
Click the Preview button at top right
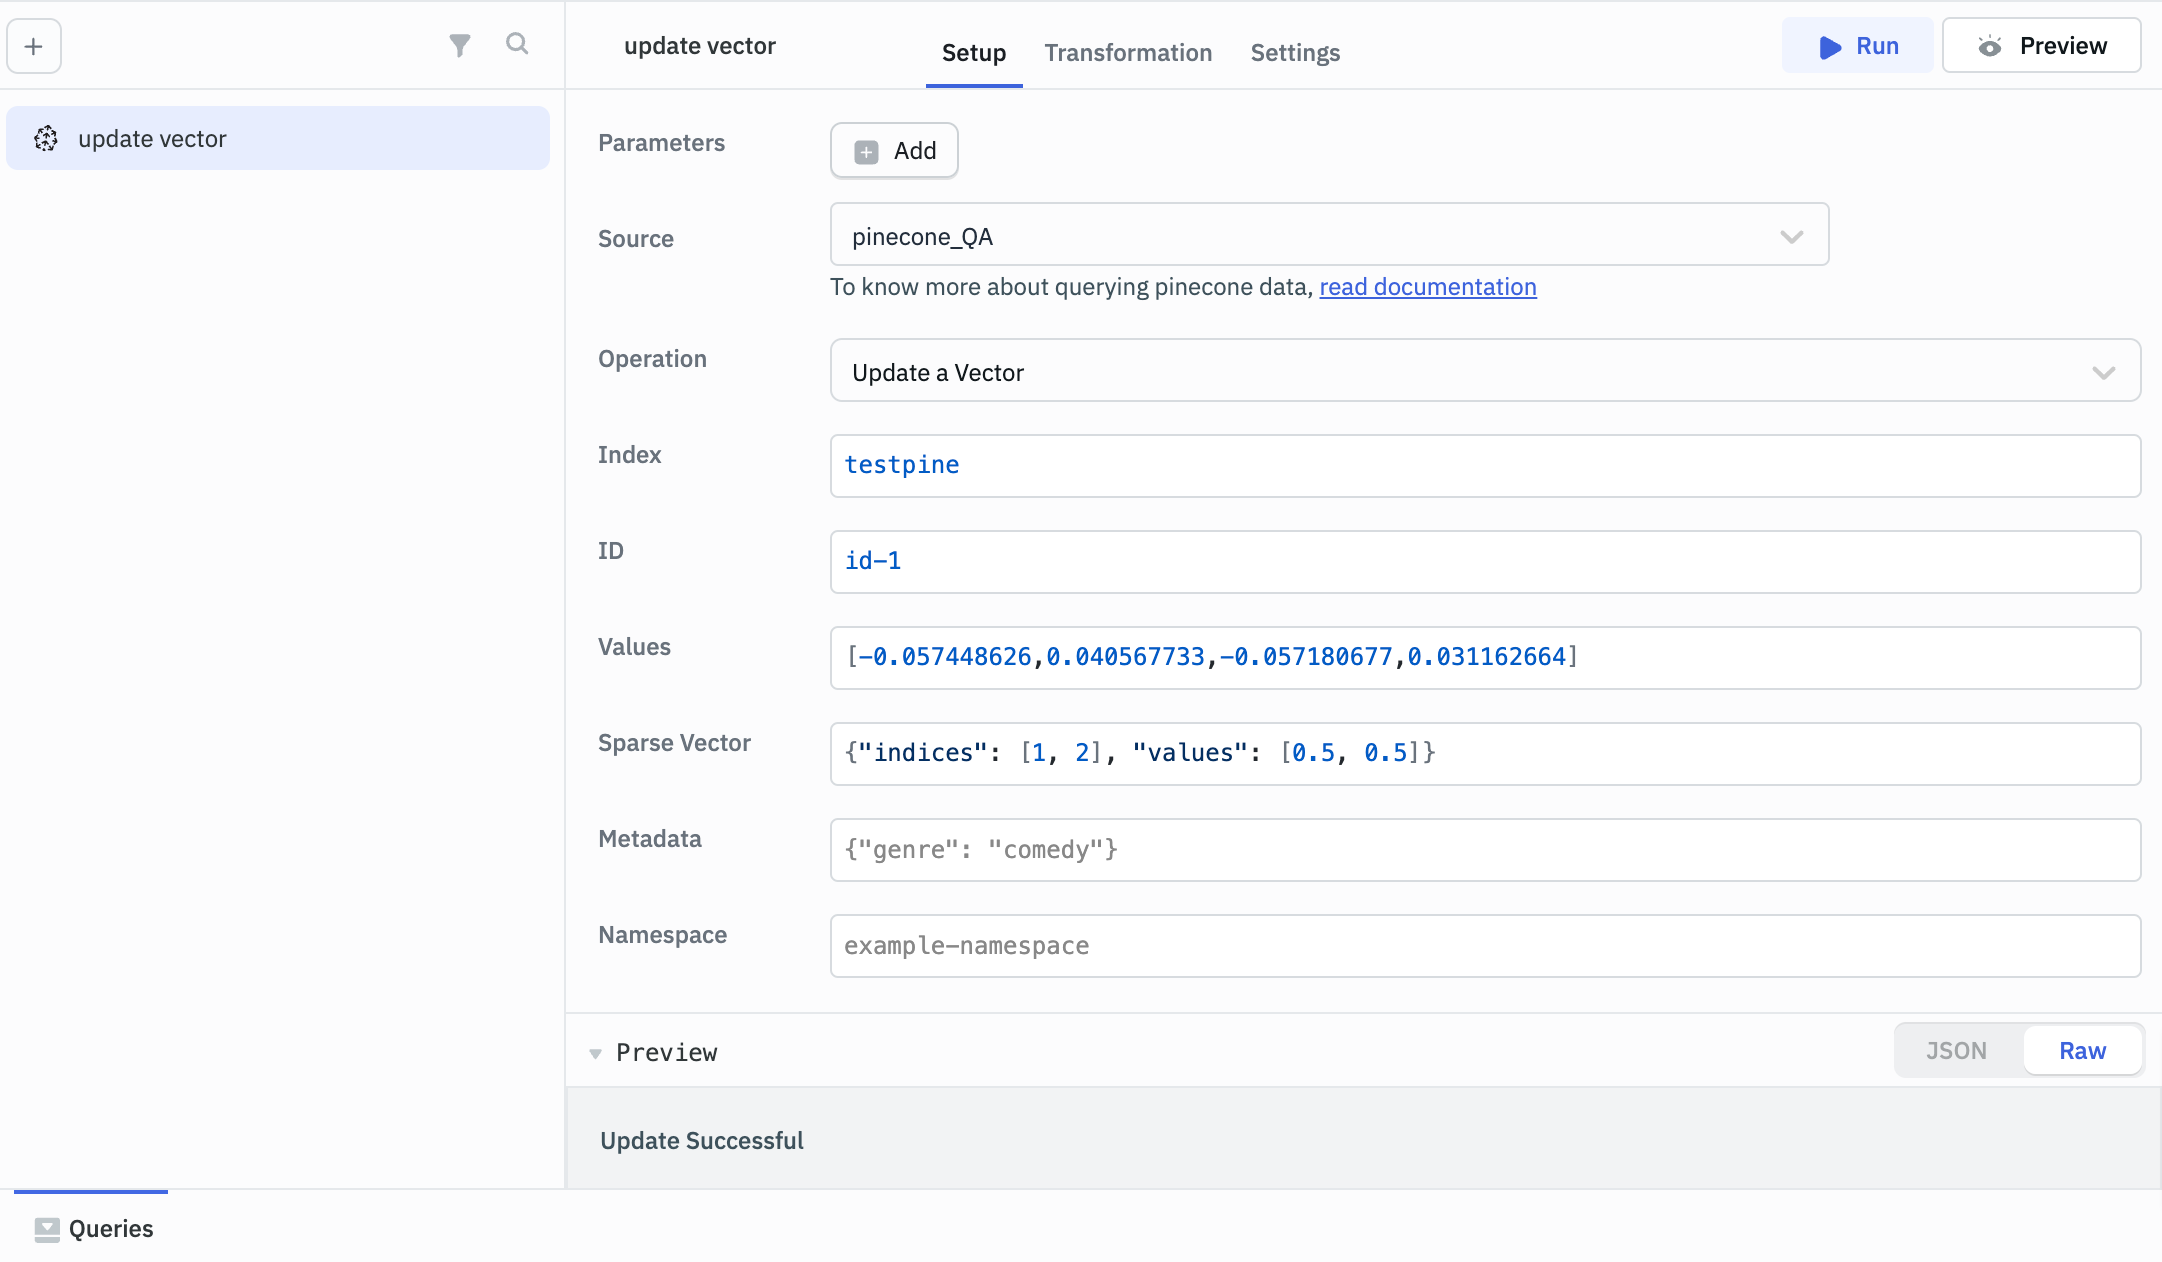tap(2041, 46)
